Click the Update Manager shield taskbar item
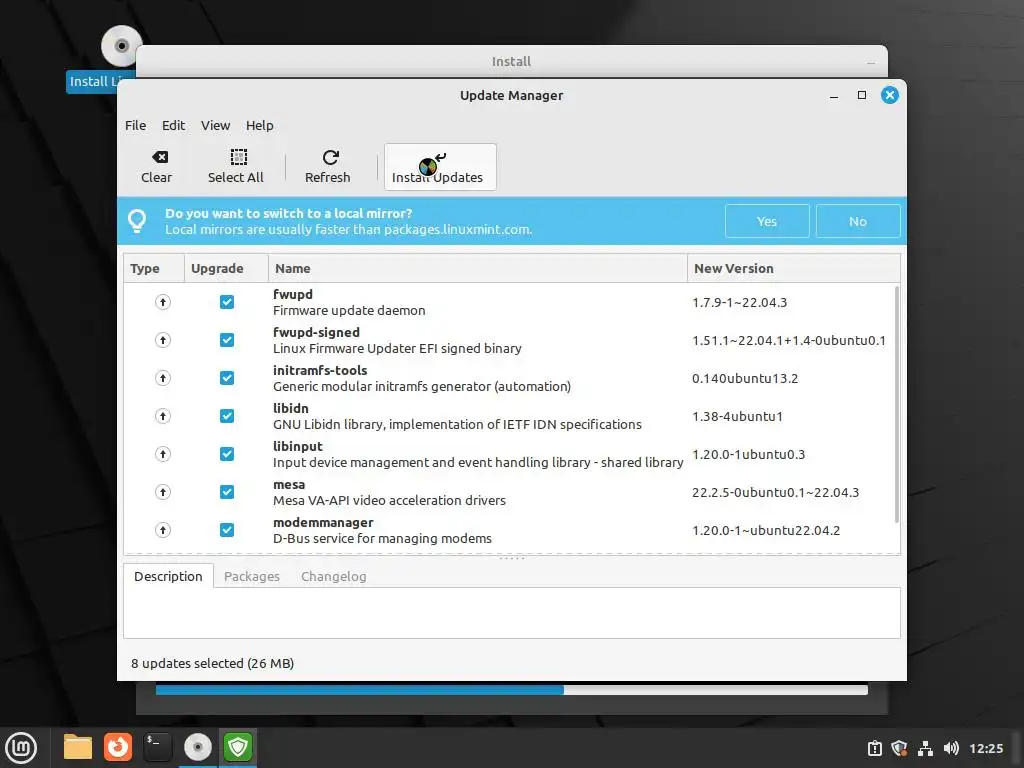This screenshot has height=768, width=1024. [x=238, y=747]
